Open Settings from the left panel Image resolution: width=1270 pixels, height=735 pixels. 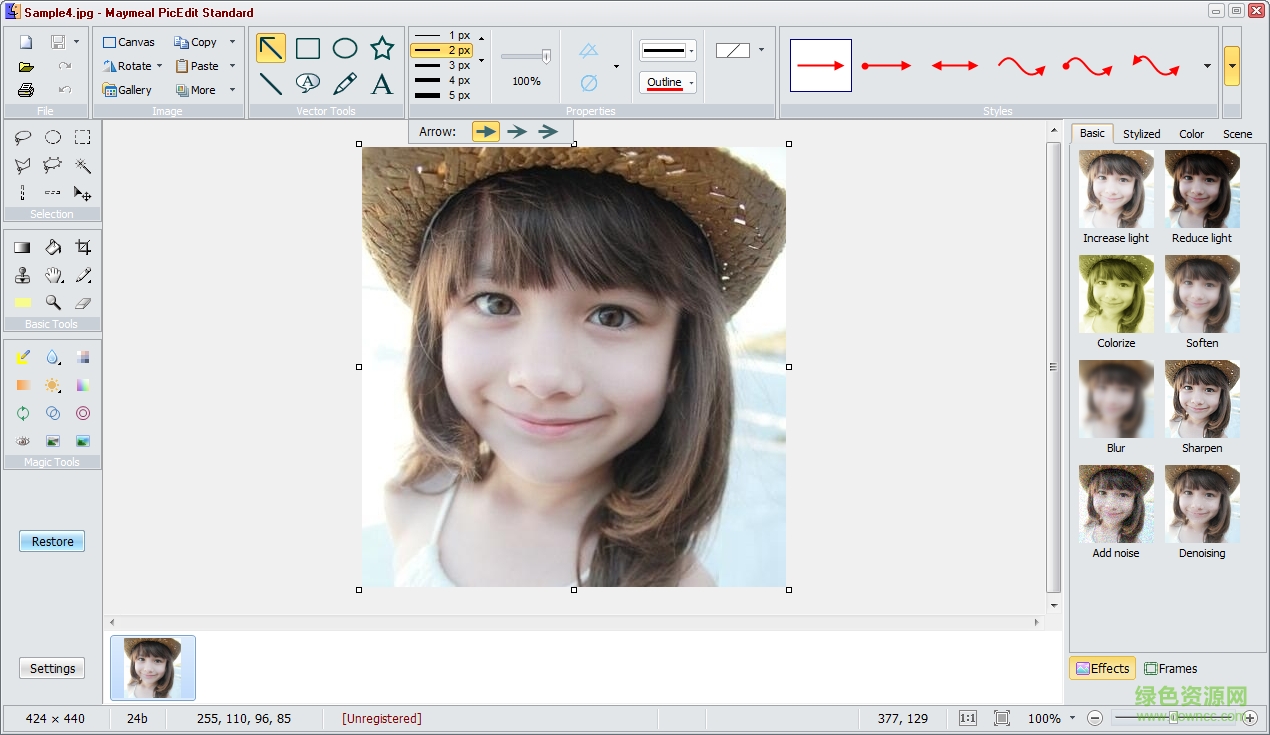point(52,668)
